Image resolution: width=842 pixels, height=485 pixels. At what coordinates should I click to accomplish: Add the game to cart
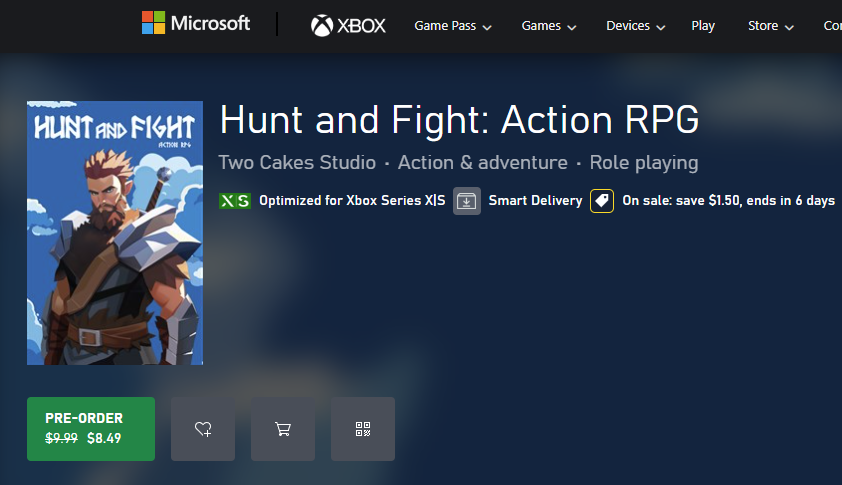[x=283, y=429]
